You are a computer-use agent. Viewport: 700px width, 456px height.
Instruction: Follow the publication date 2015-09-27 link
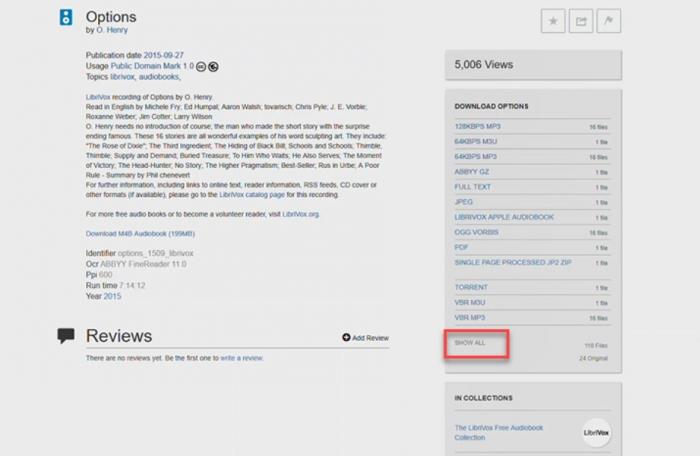point(163,55)
